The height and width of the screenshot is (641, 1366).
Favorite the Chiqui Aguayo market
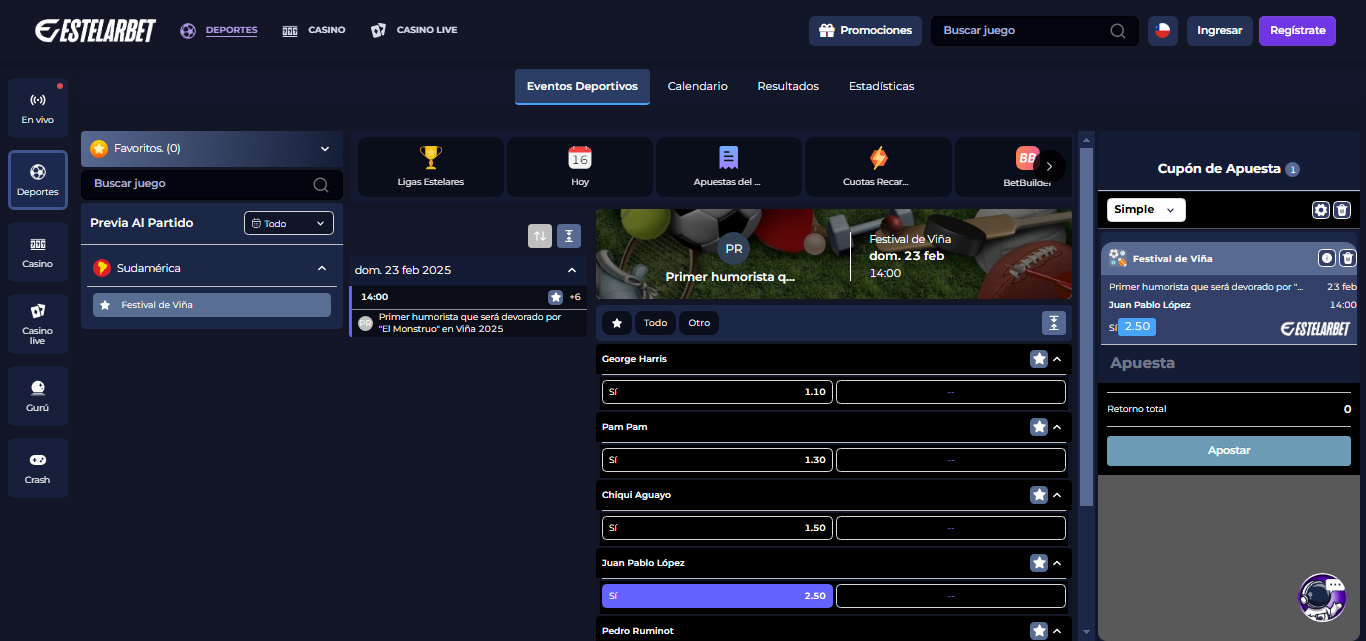(1039, 495)
